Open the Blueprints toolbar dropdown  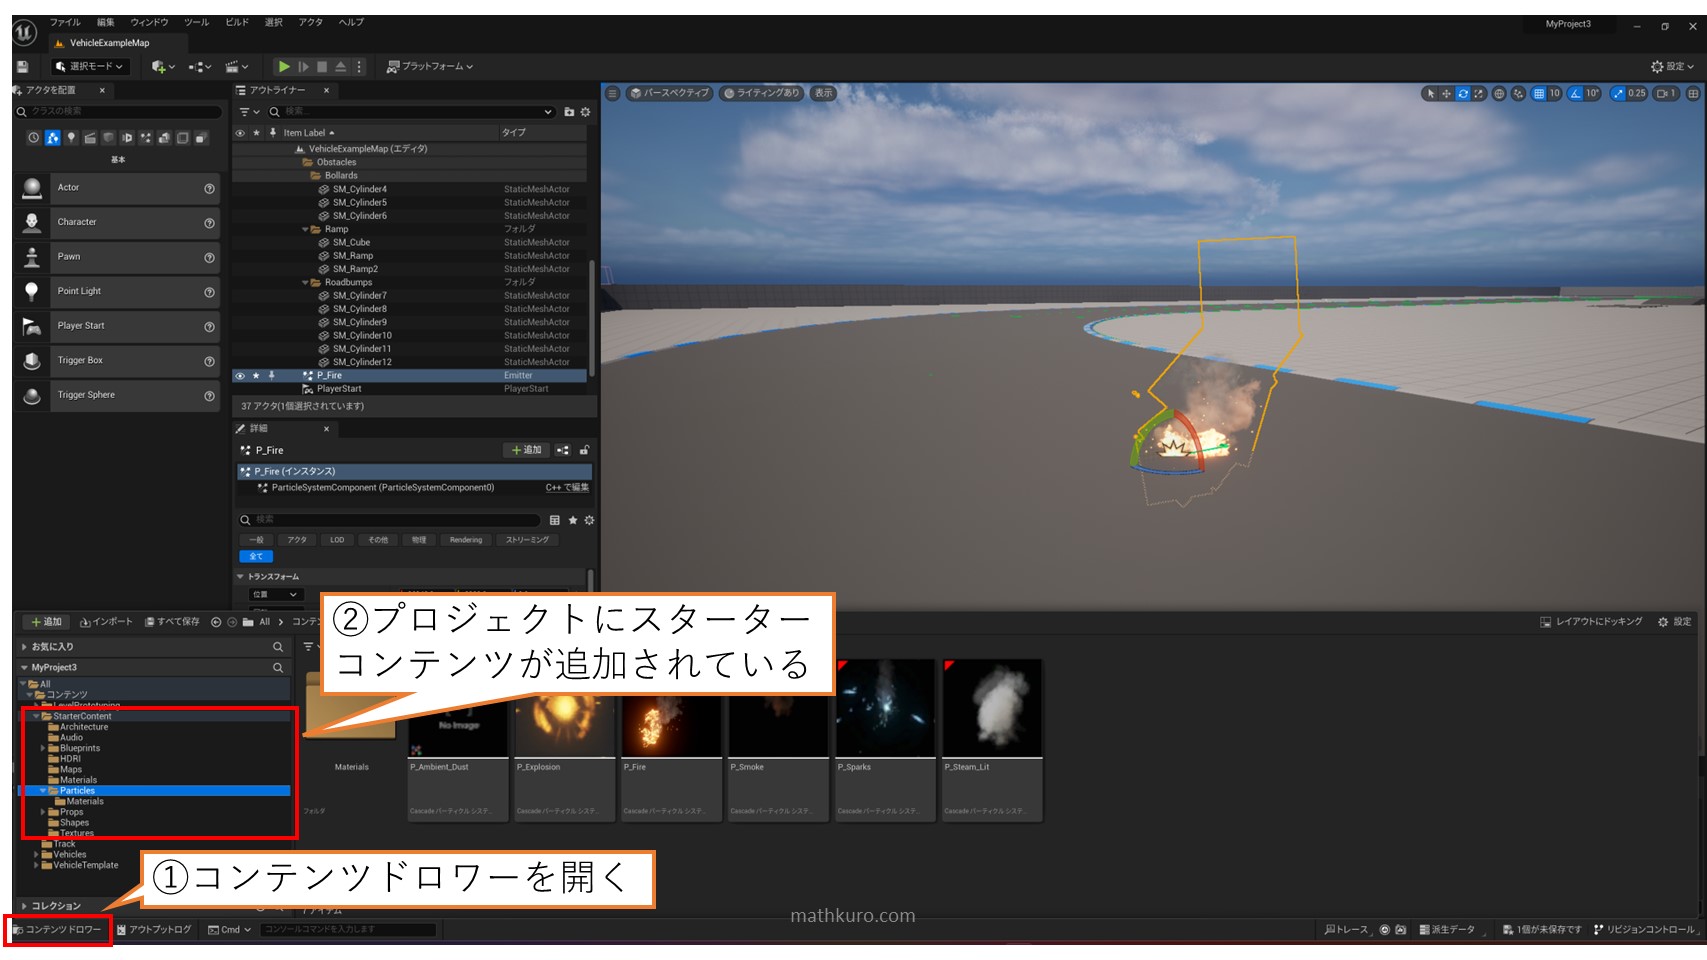click(x=200, y=67)
